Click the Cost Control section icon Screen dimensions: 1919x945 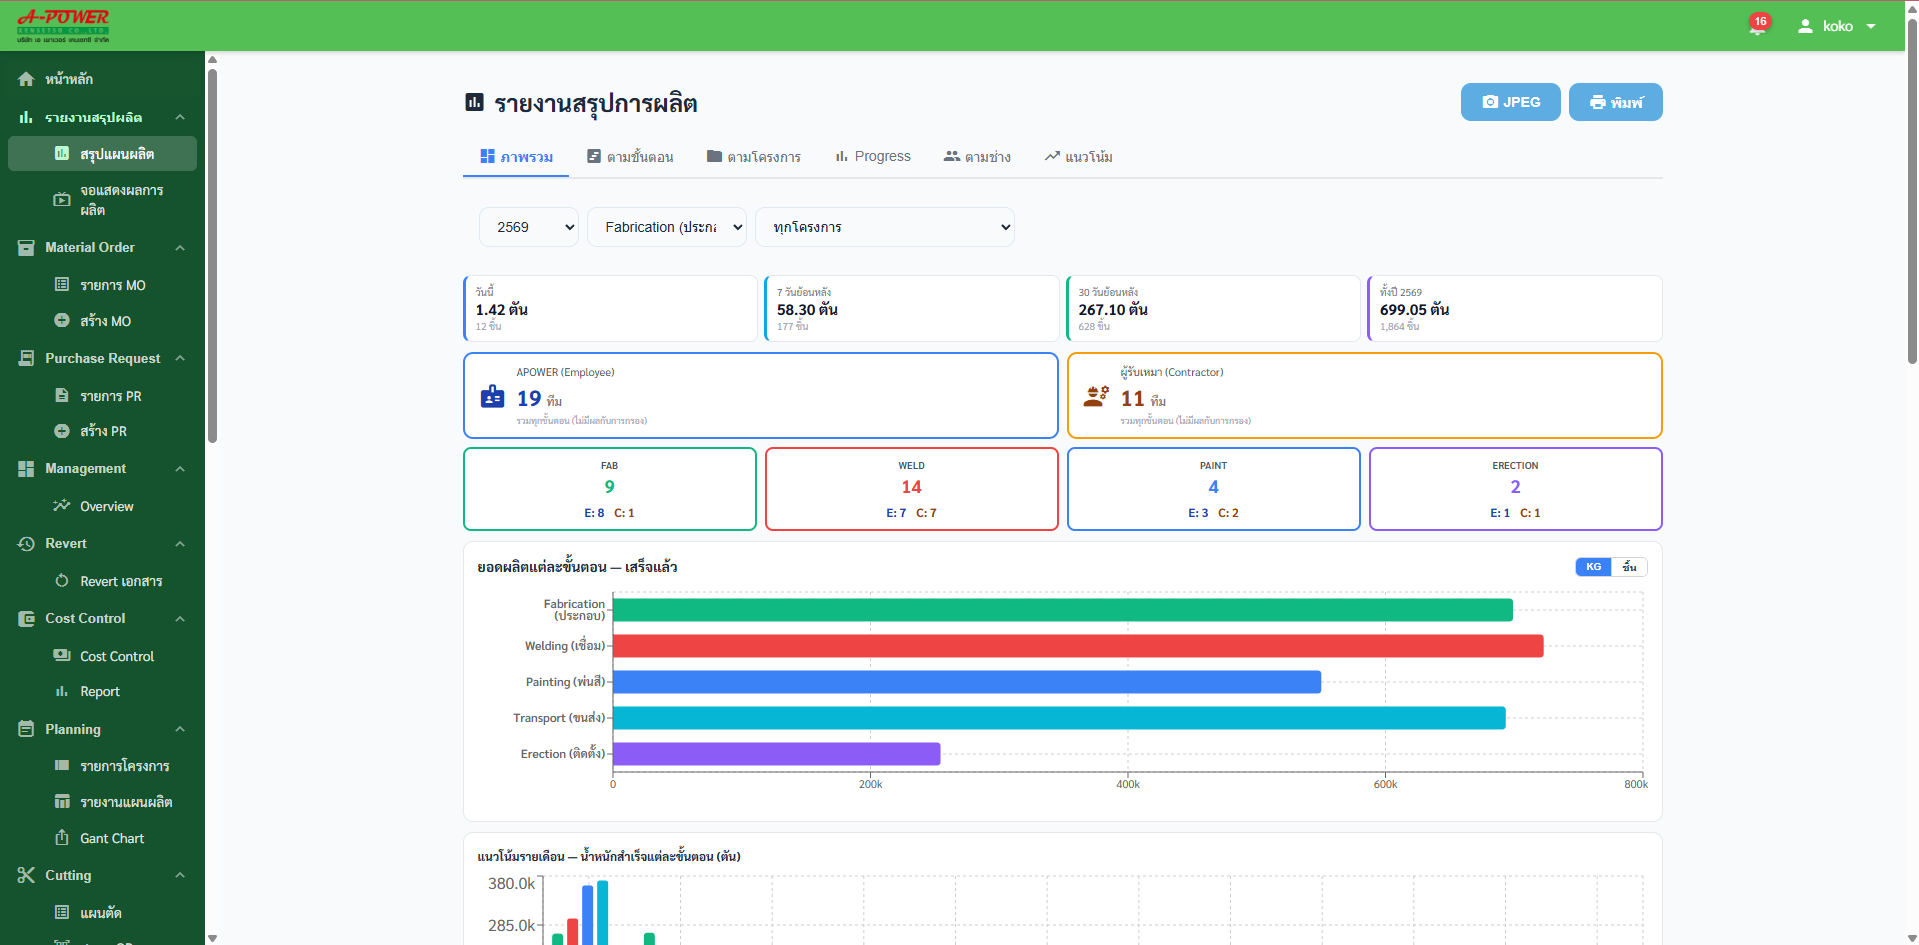coord(26,619)
